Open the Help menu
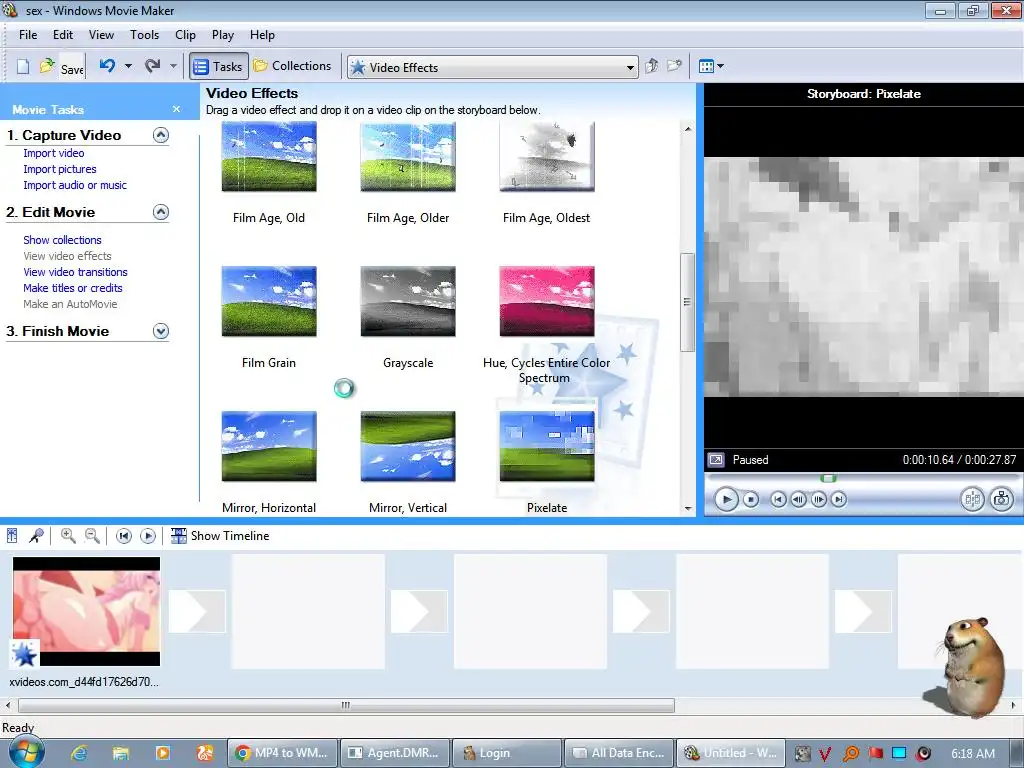Screen dimensions: 1024x768 [263, 35]
